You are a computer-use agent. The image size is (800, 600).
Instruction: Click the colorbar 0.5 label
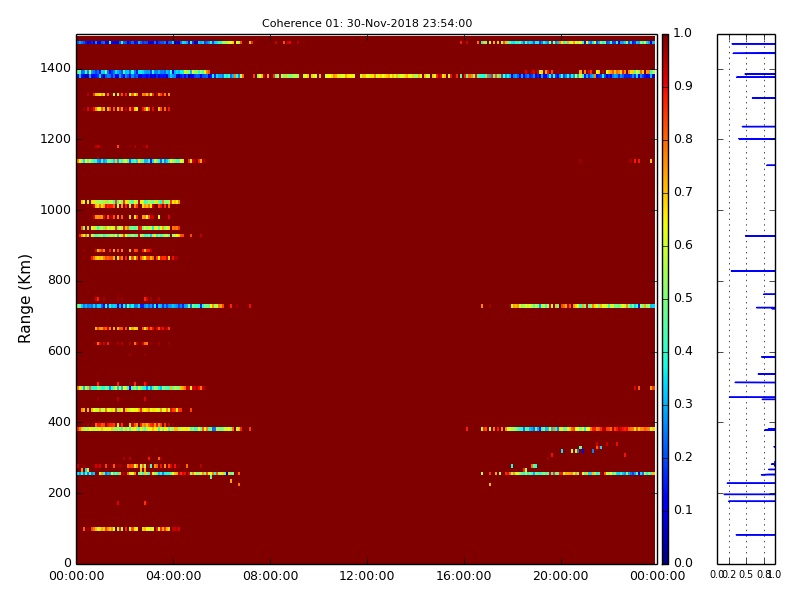[x=683, y=298]
